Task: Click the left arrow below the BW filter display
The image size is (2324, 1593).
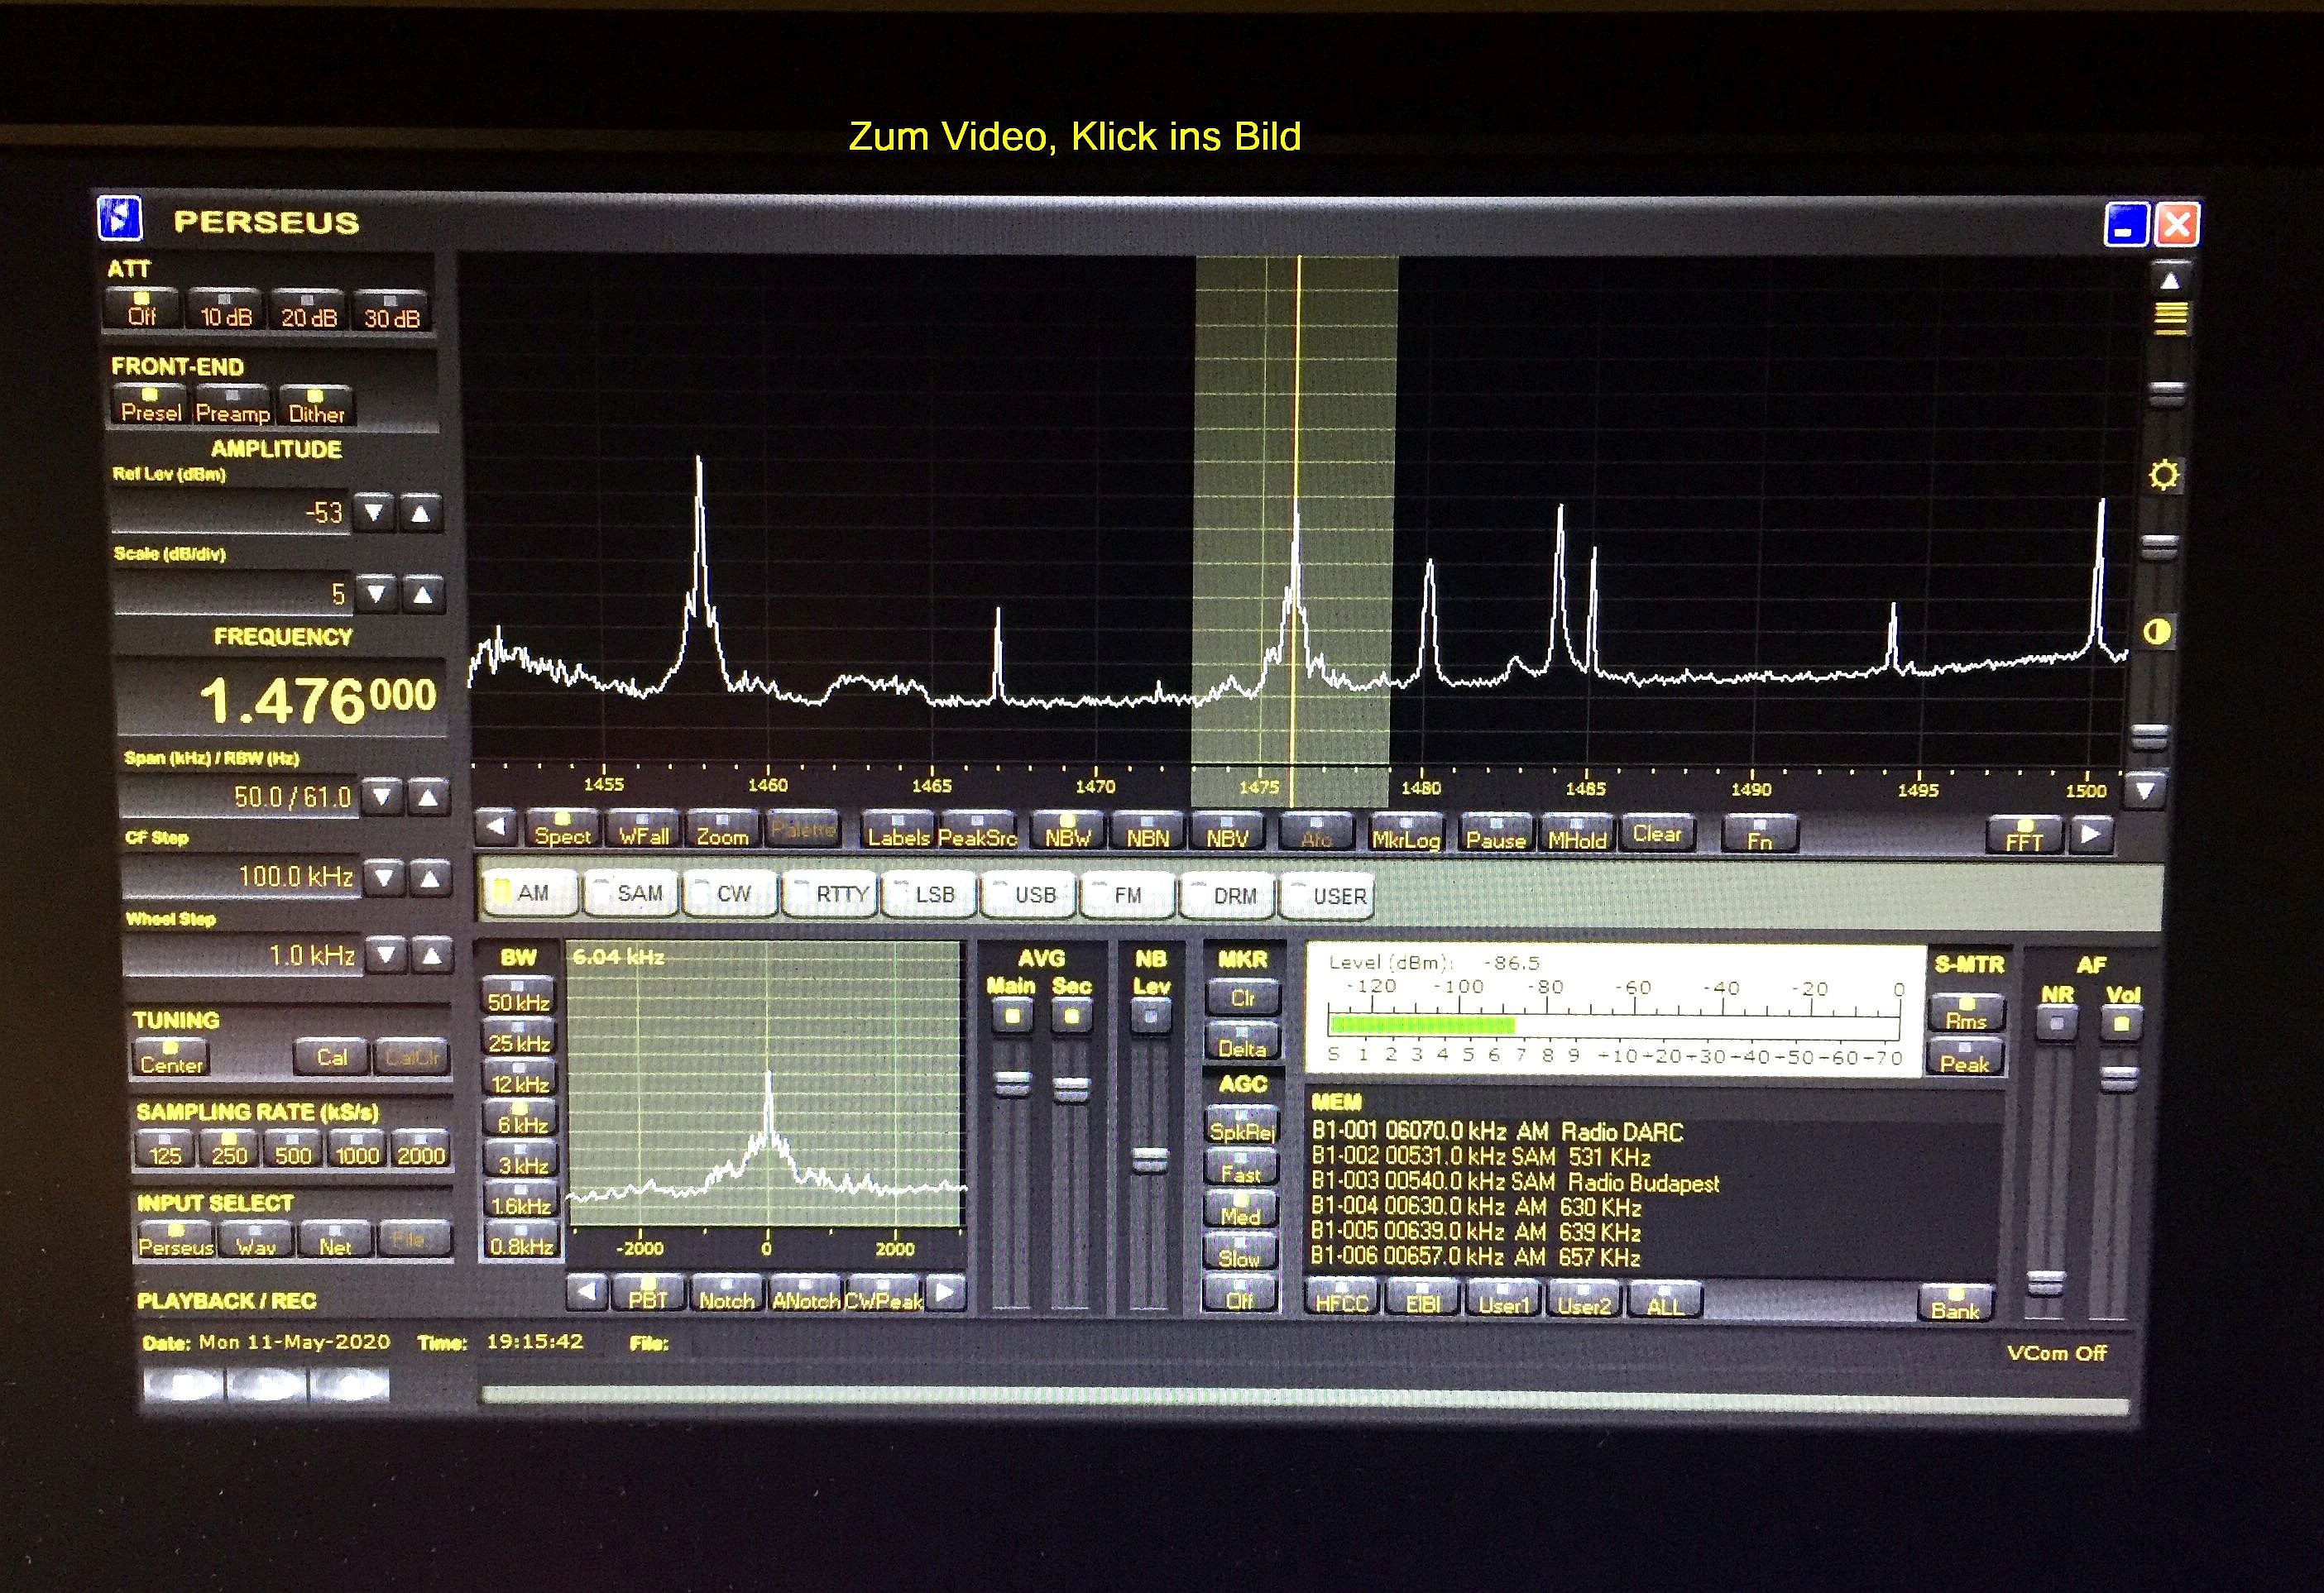Action: pos(588,1293)
